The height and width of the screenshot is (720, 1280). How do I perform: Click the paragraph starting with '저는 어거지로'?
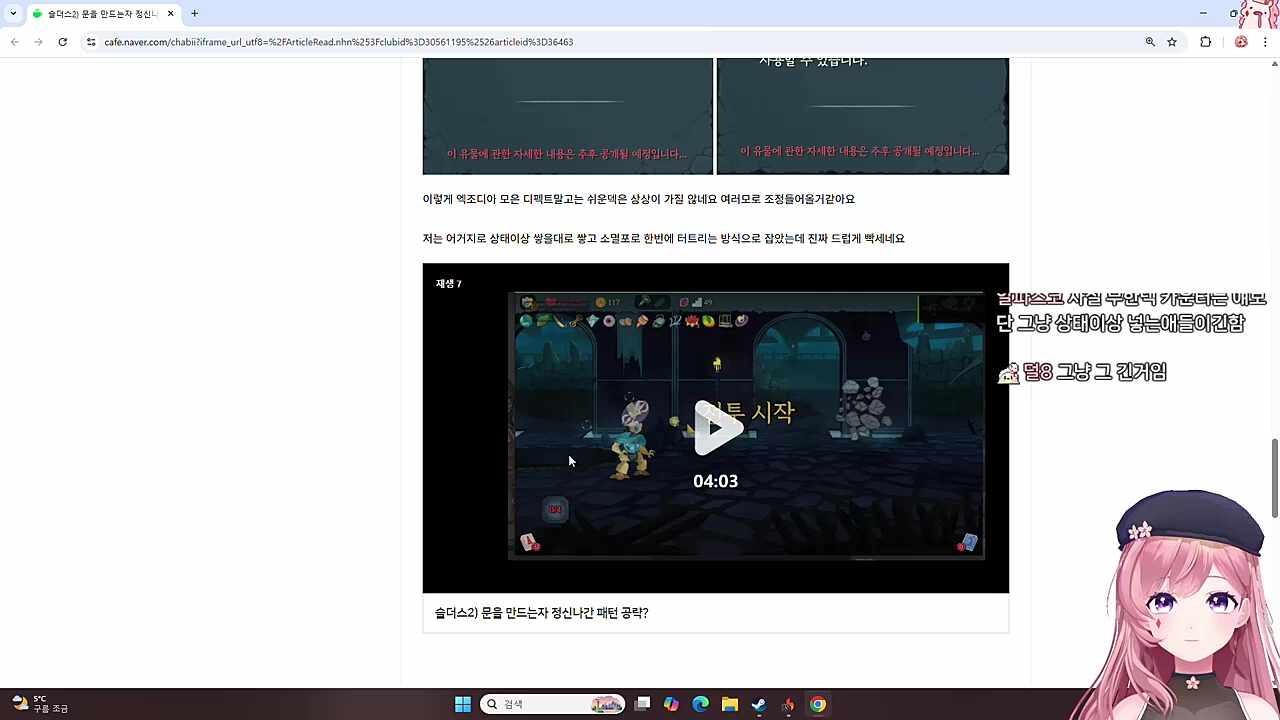point(664,238)
